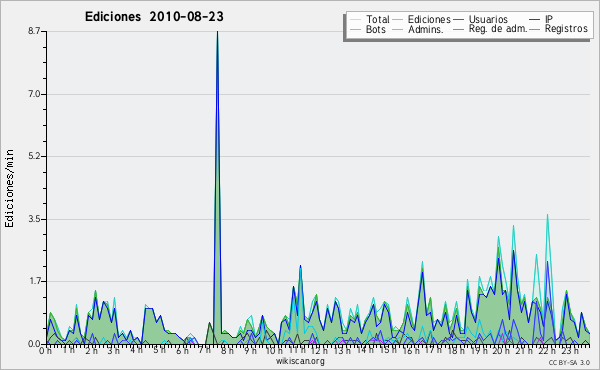The height and width of the screenshot is (370, 600).
Task: Click the tall blue spike peak at 8.7
Action: [x=217, y=33]
